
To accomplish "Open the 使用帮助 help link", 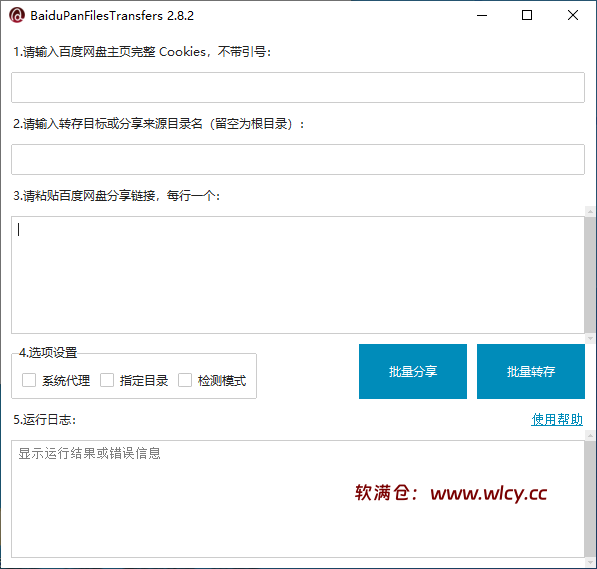I will click(557, 419).
